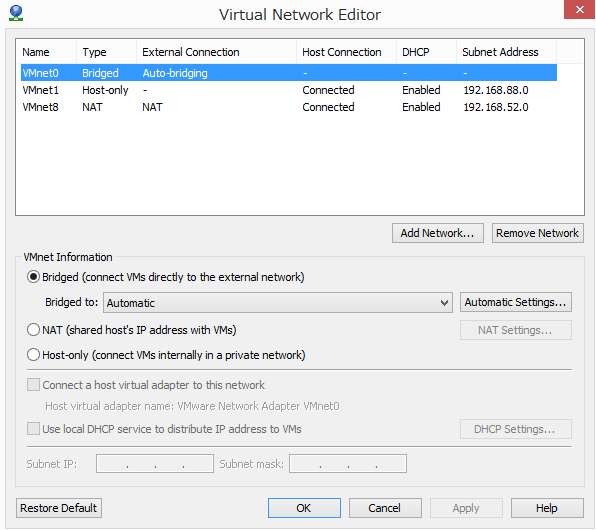Select the VMnet8 NAT row
The height and width of the screenshot is (530, 596).
tap(289, 107)
